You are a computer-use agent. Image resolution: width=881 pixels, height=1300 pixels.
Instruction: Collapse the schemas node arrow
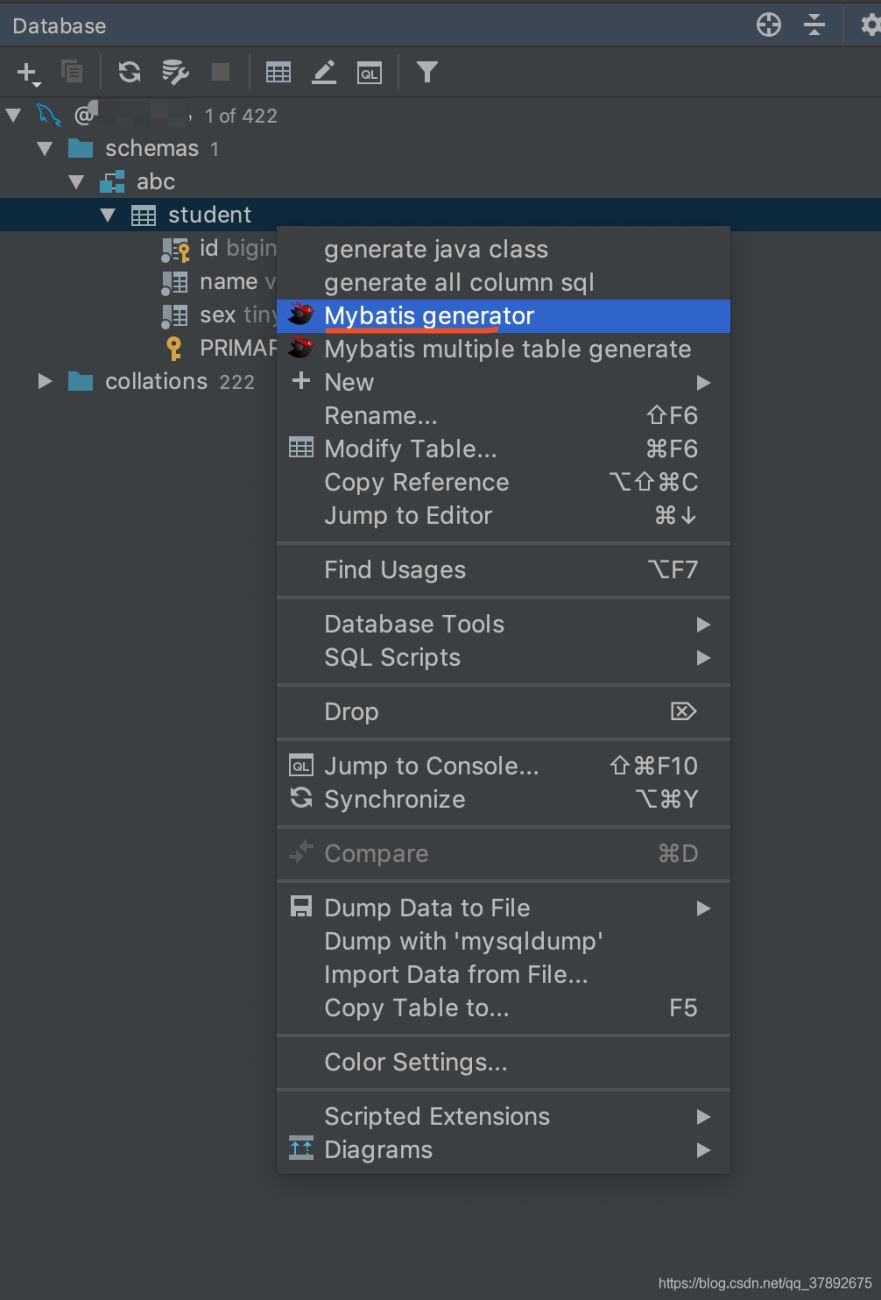[44, 148]
